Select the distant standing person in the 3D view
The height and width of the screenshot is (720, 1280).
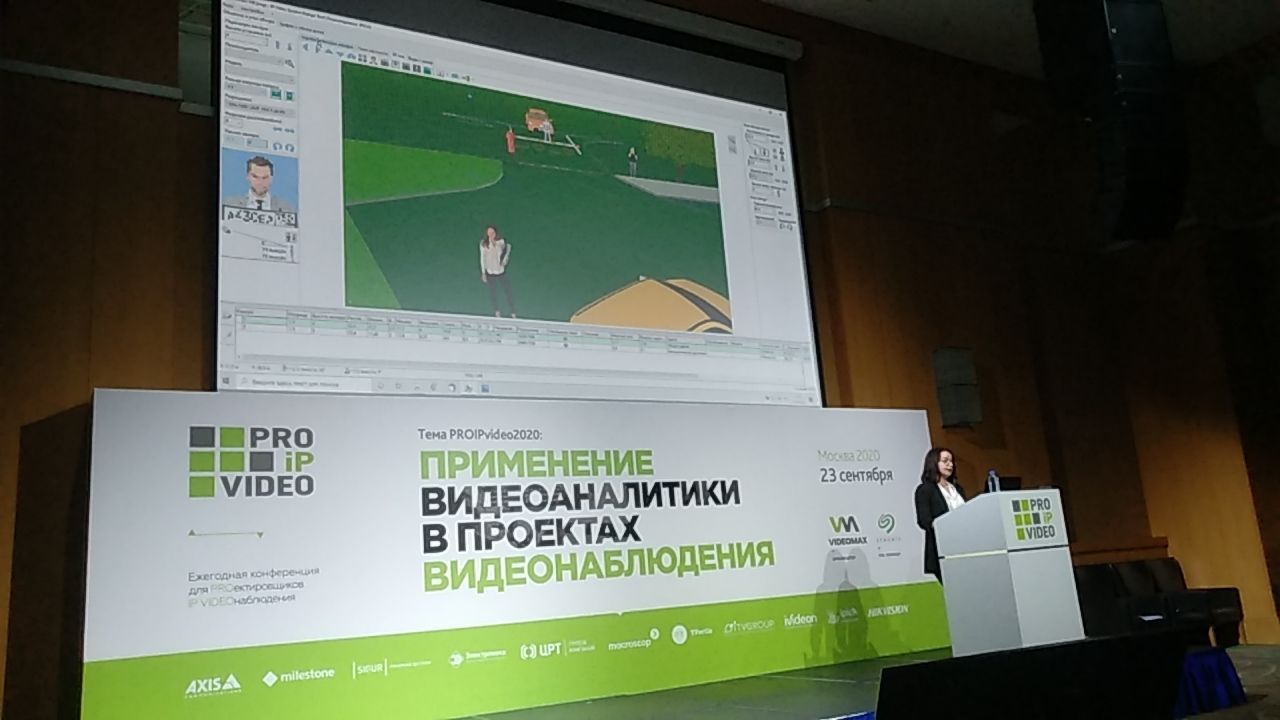coord(632,161)
